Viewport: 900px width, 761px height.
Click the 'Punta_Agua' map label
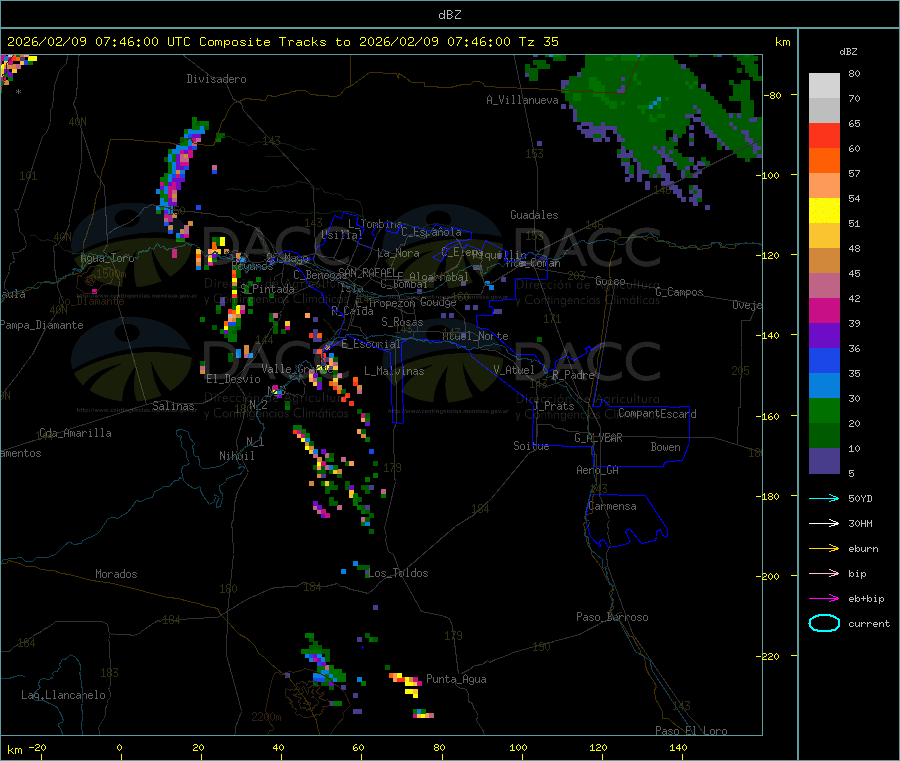coord(456,679)
